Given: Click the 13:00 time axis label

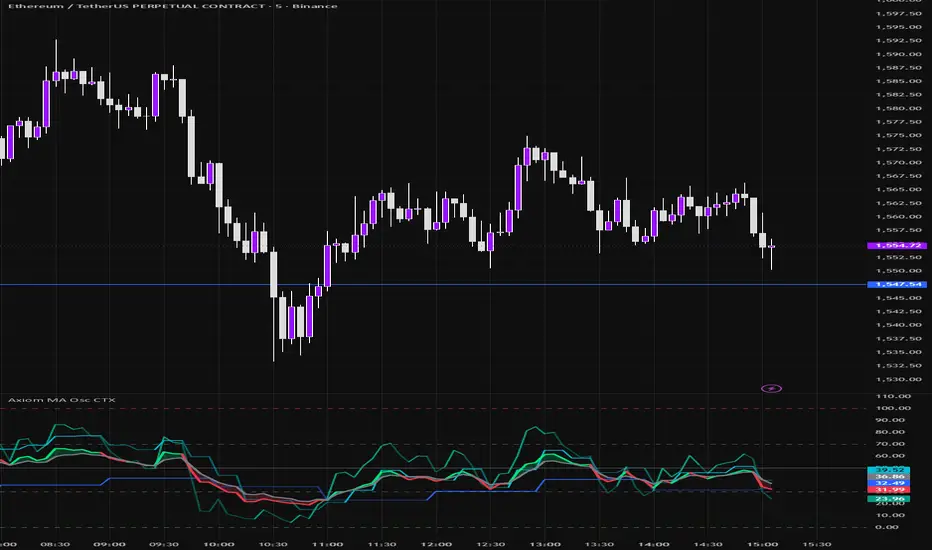Looking at the screenshot, I should coord(545,544).
